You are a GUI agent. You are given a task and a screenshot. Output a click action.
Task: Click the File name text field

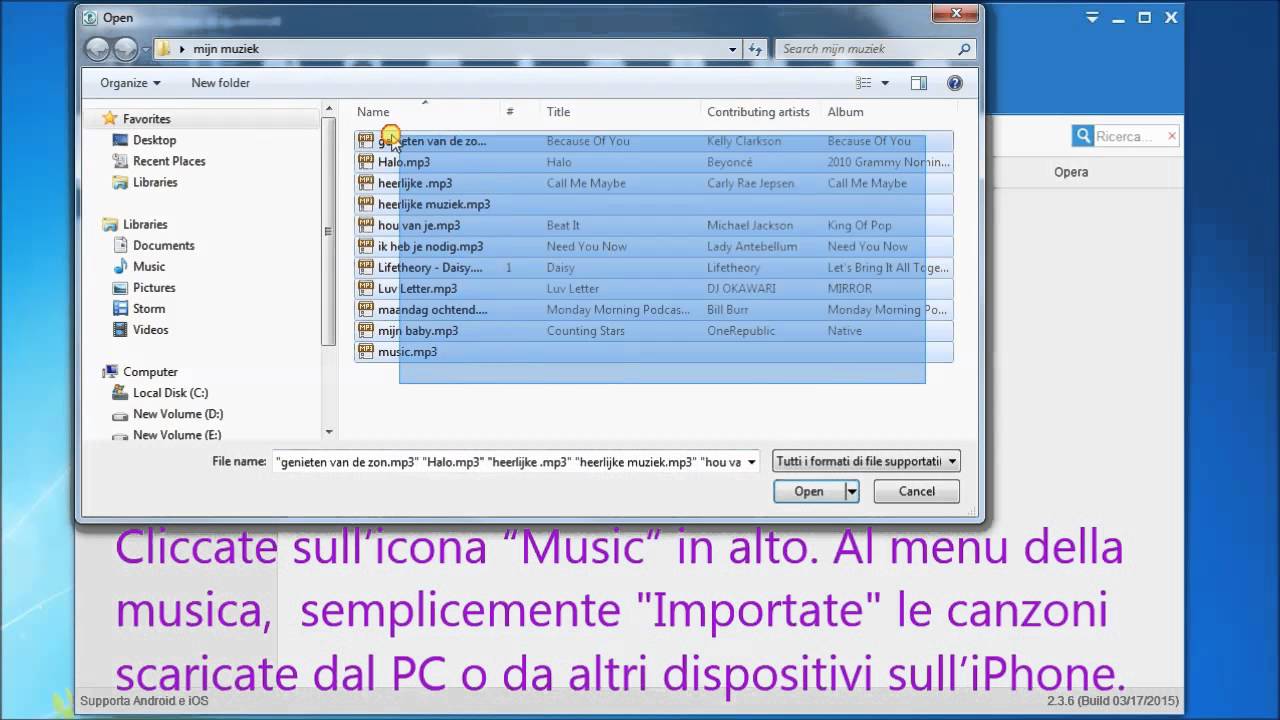point(508,462)
